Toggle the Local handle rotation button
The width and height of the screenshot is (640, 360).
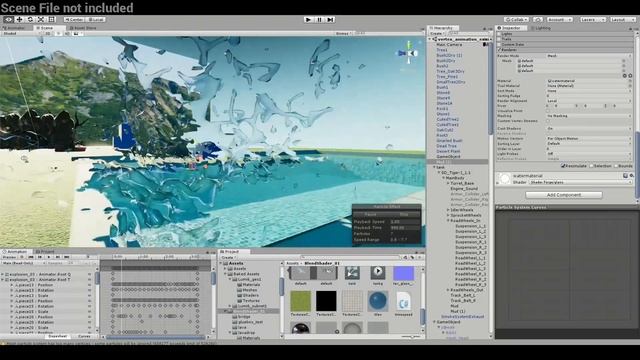96,19
